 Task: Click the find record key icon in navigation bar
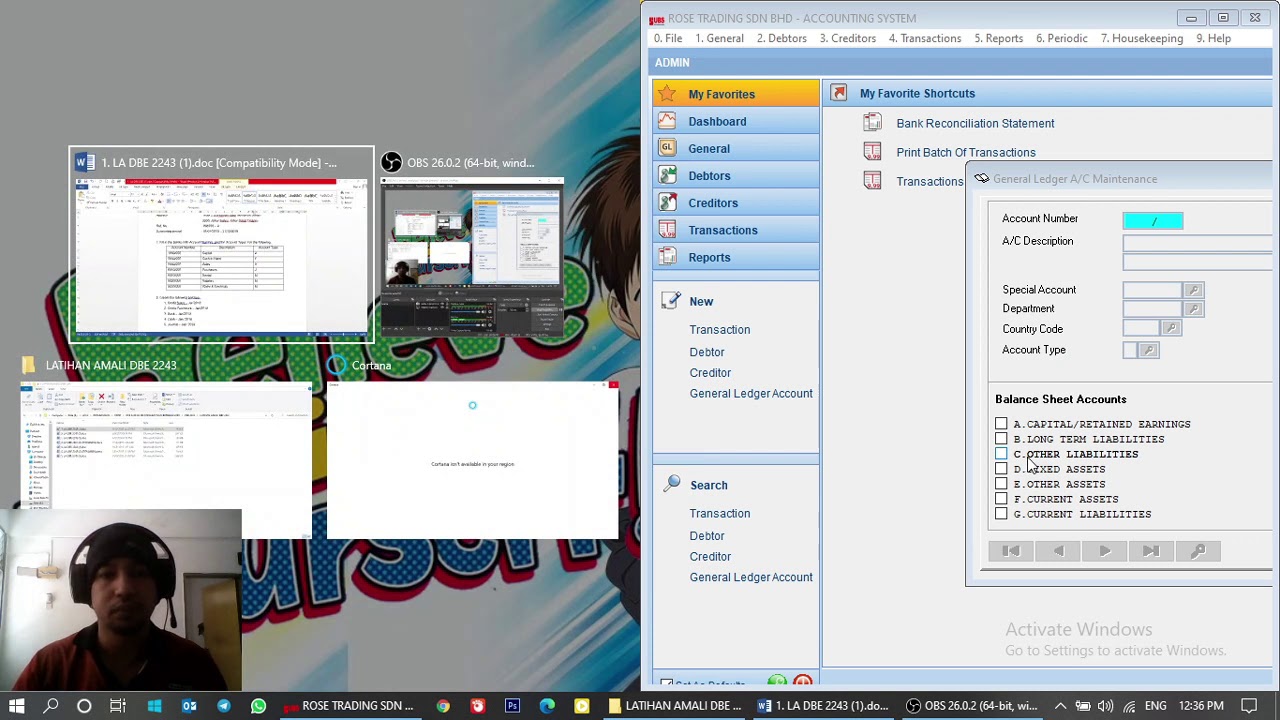[1198, 551]
